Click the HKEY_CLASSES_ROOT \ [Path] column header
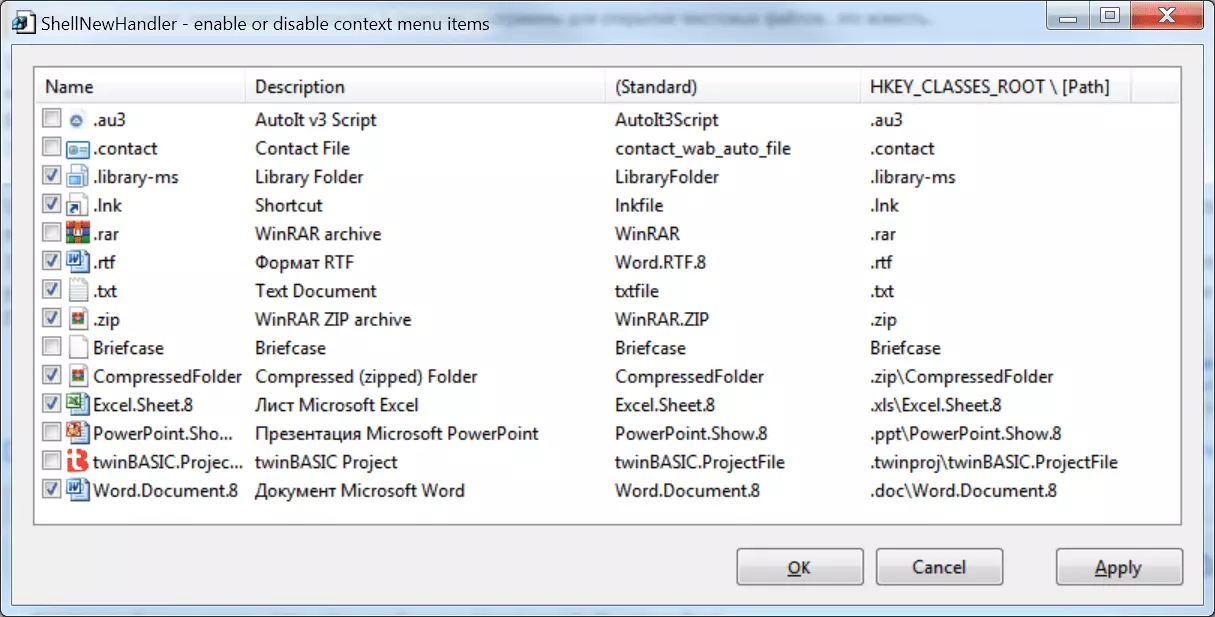The image size is (1215, 617). click(x=995, y=87)
